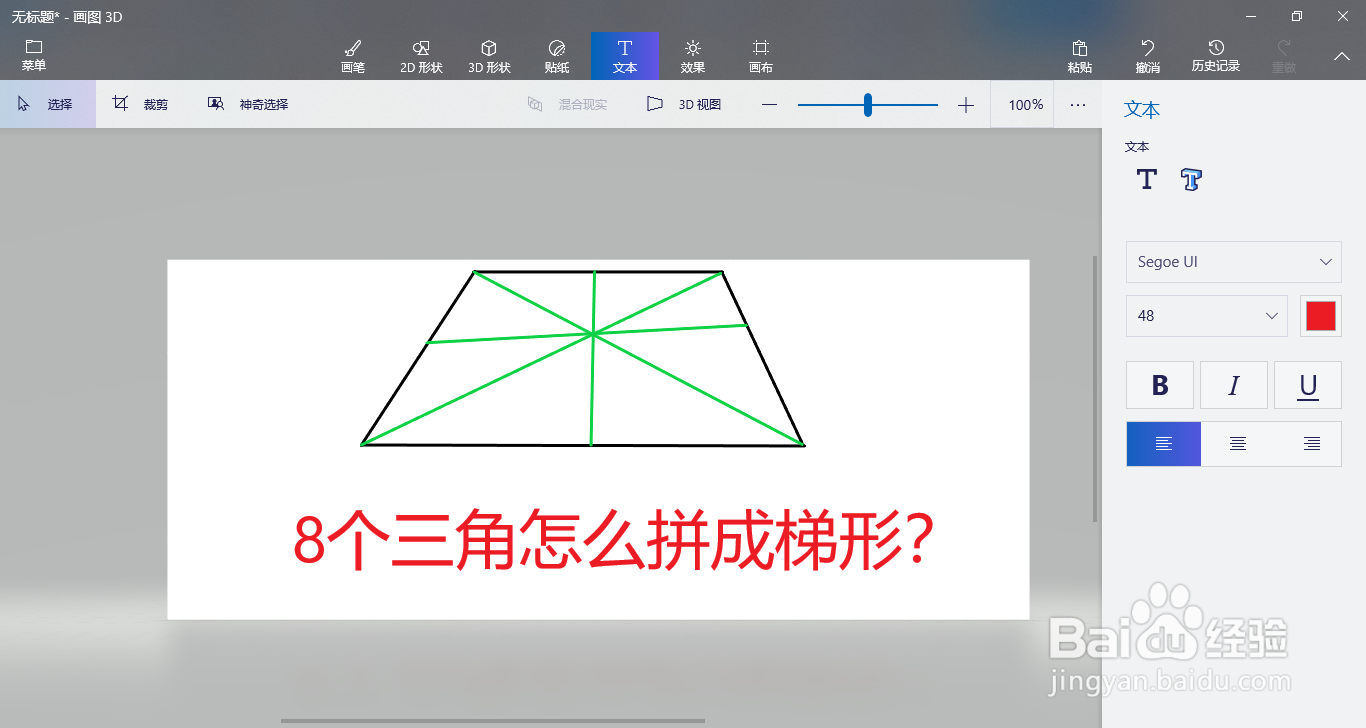Select the Crop tool
Viewport: 1366px width, 728px height.
coord(140,103)
